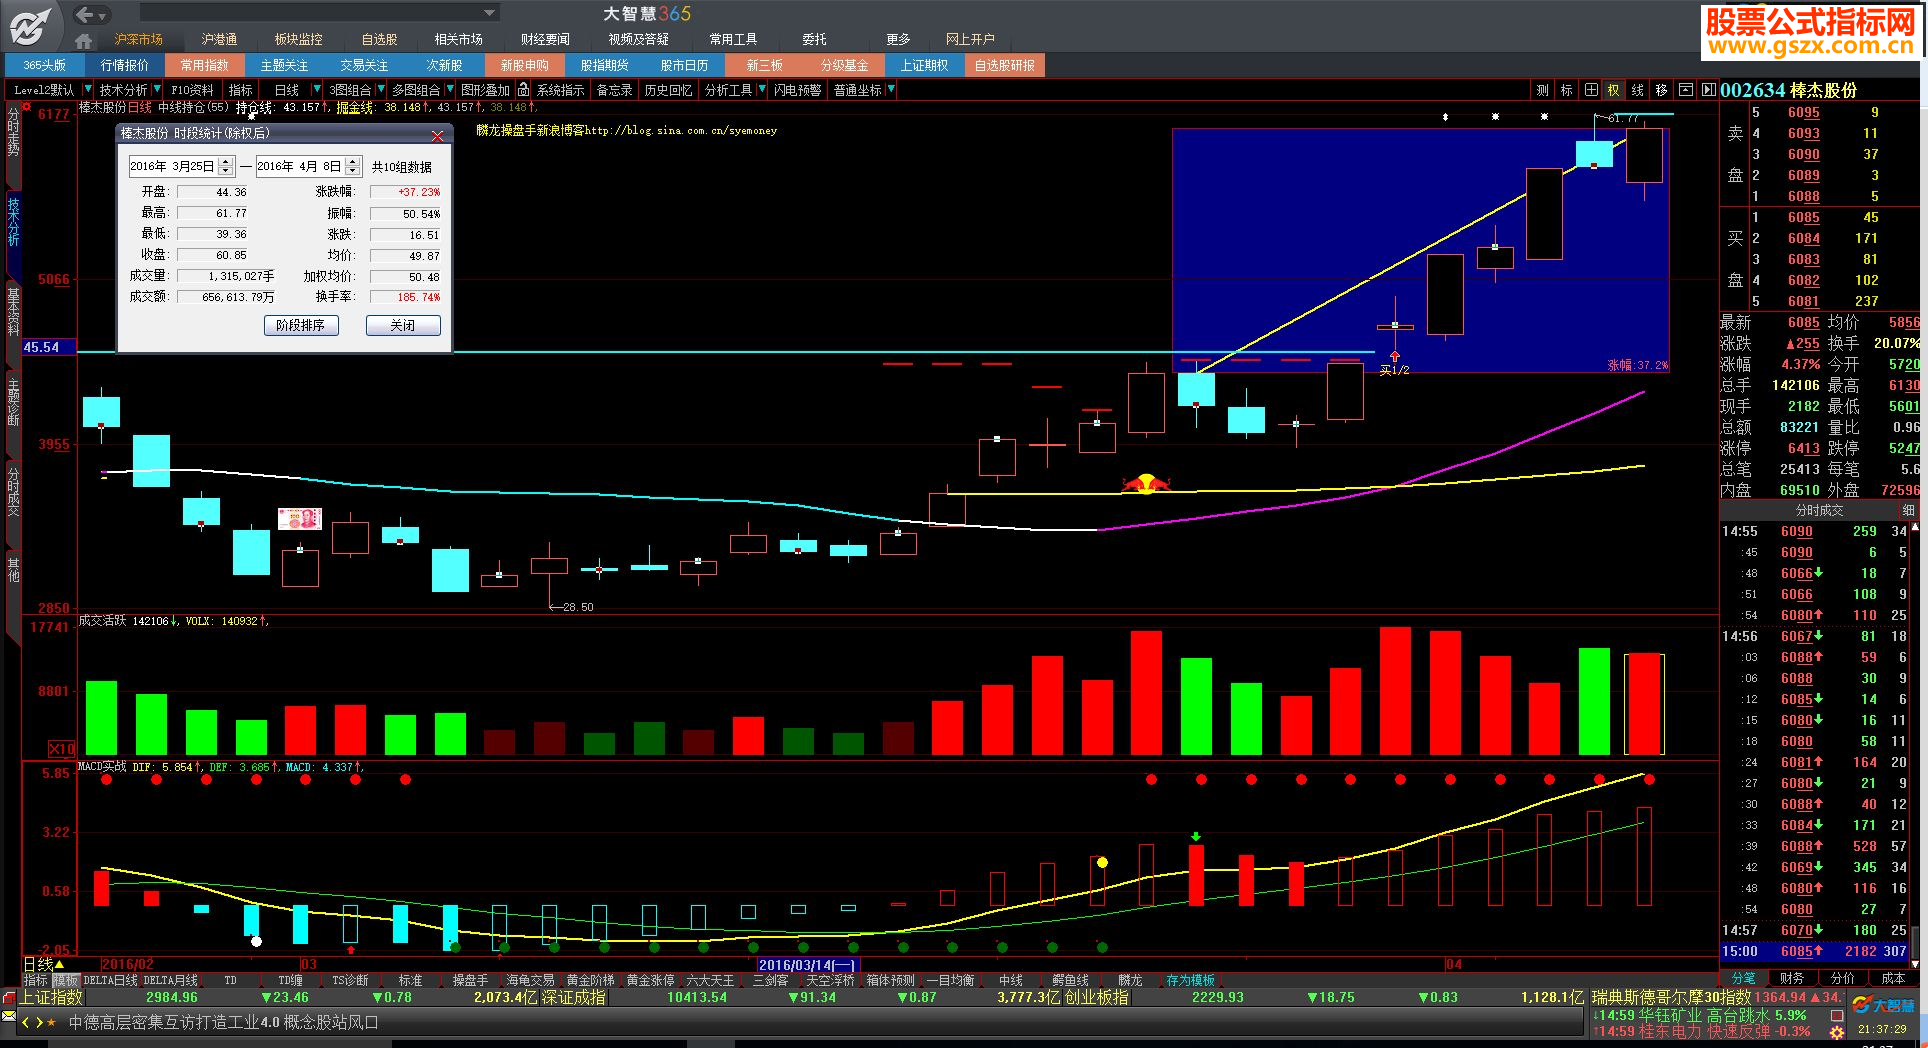Open the 多图组合 dropdown arrow
This screenshot has height=1048, width=1928.
[x=449, y=90]
